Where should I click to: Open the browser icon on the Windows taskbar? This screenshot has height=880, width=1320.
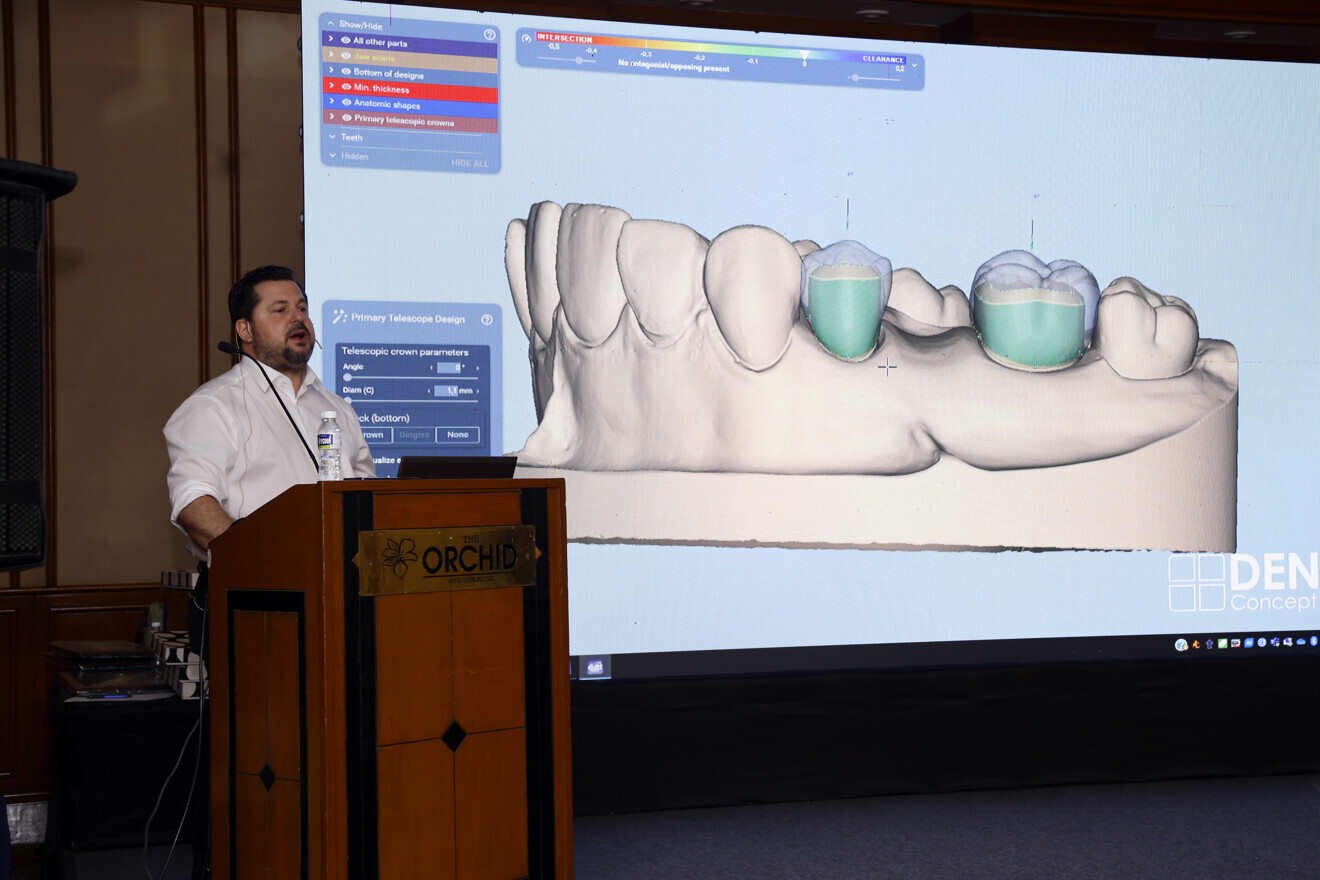1262,643
